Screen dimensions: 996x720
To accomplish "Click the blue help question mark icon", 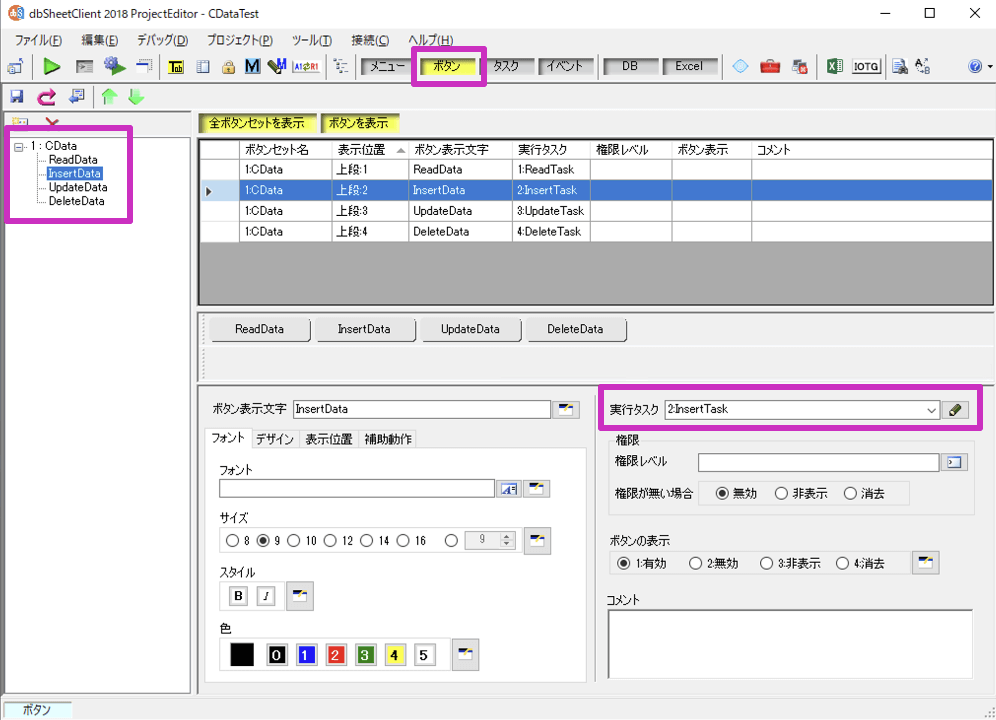I will pyautogui.click(x=975, y=67).
